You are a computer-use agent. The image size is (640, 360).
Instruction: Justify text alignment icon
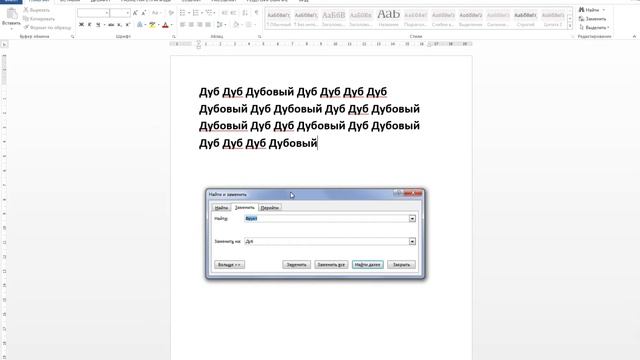(x=208, y=25)
